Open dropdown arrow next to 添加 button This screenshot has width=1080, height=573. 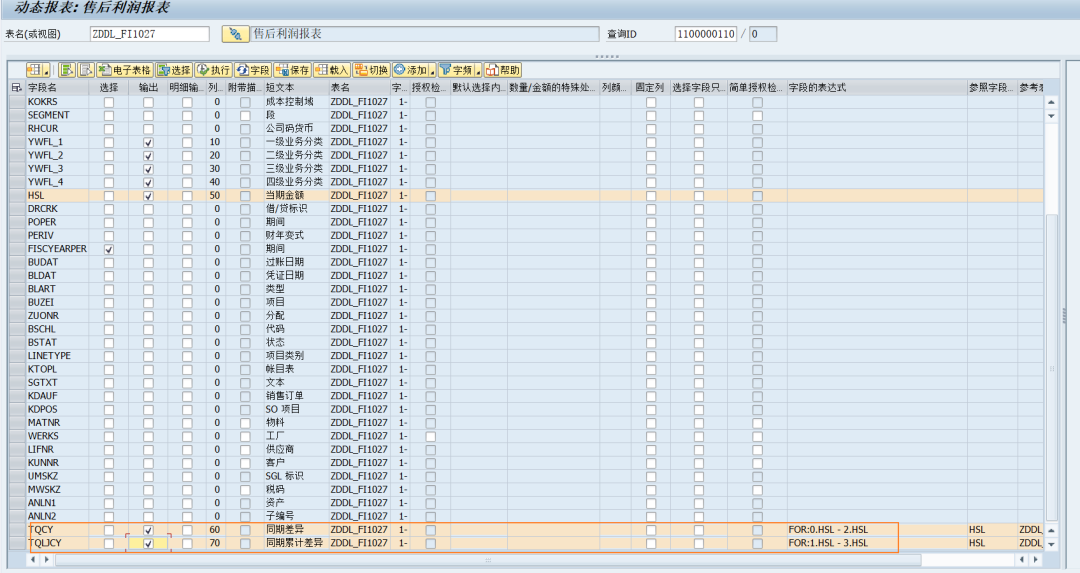pyautogui.click(x=433, y=70)
